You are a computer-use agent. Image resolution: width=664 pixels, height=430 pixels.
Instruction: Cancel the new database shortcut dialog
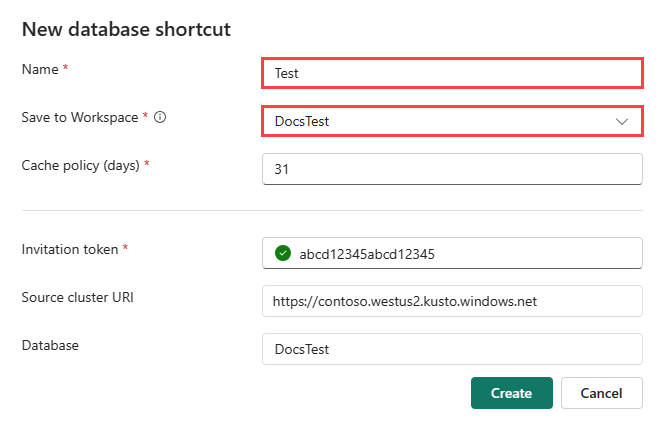(x=601, y=393)
